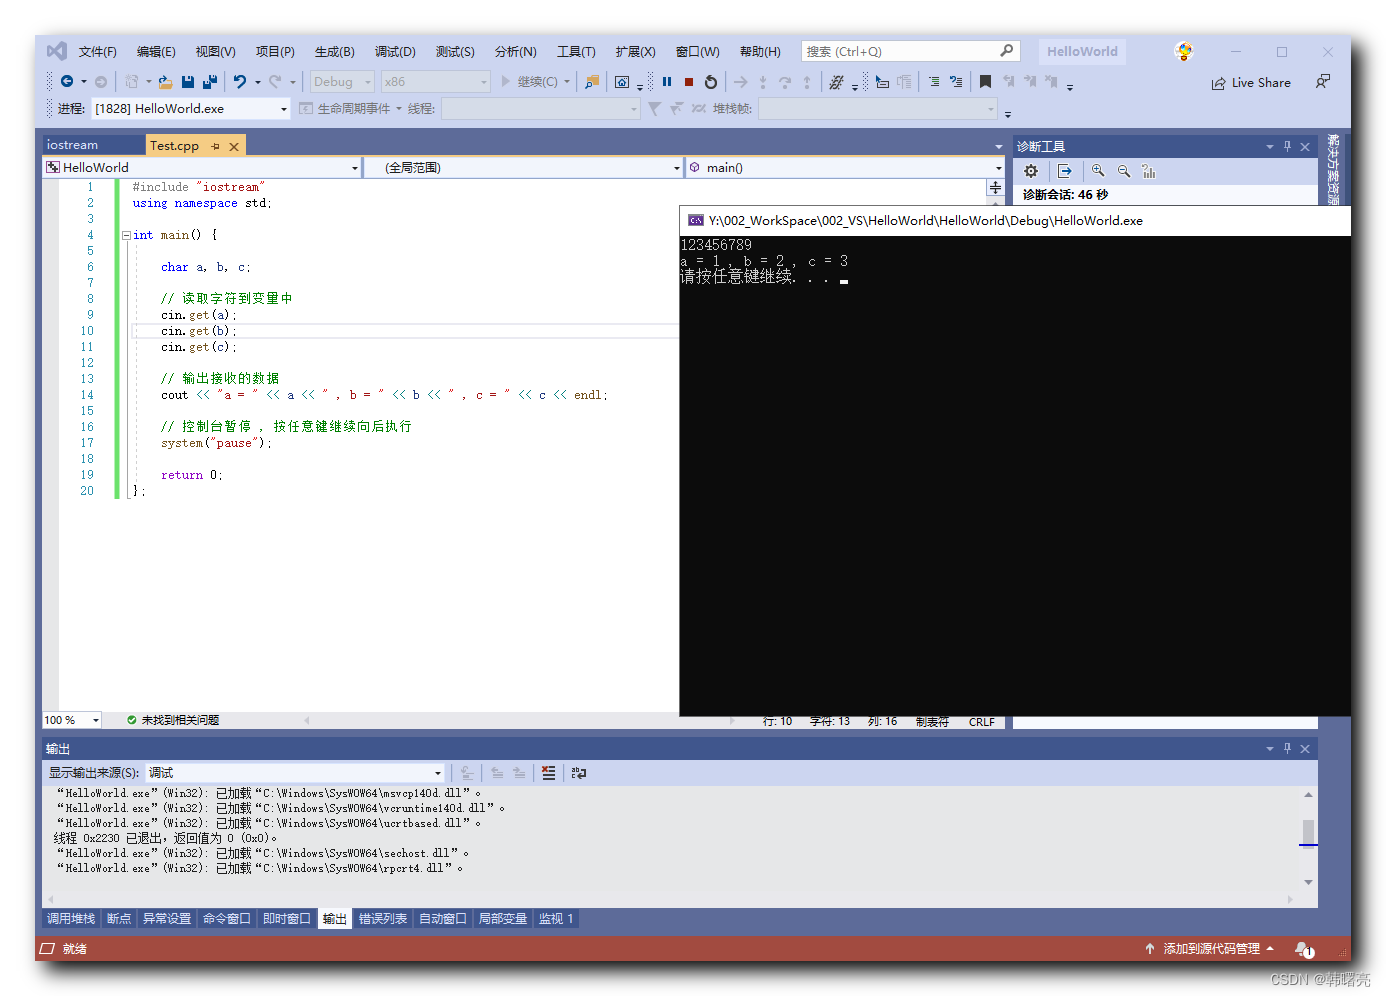This screenshot has height=996, width=1386.
Task: Click in the 搜索 (Ctrl+Q) search box
Action: point(910,51)
